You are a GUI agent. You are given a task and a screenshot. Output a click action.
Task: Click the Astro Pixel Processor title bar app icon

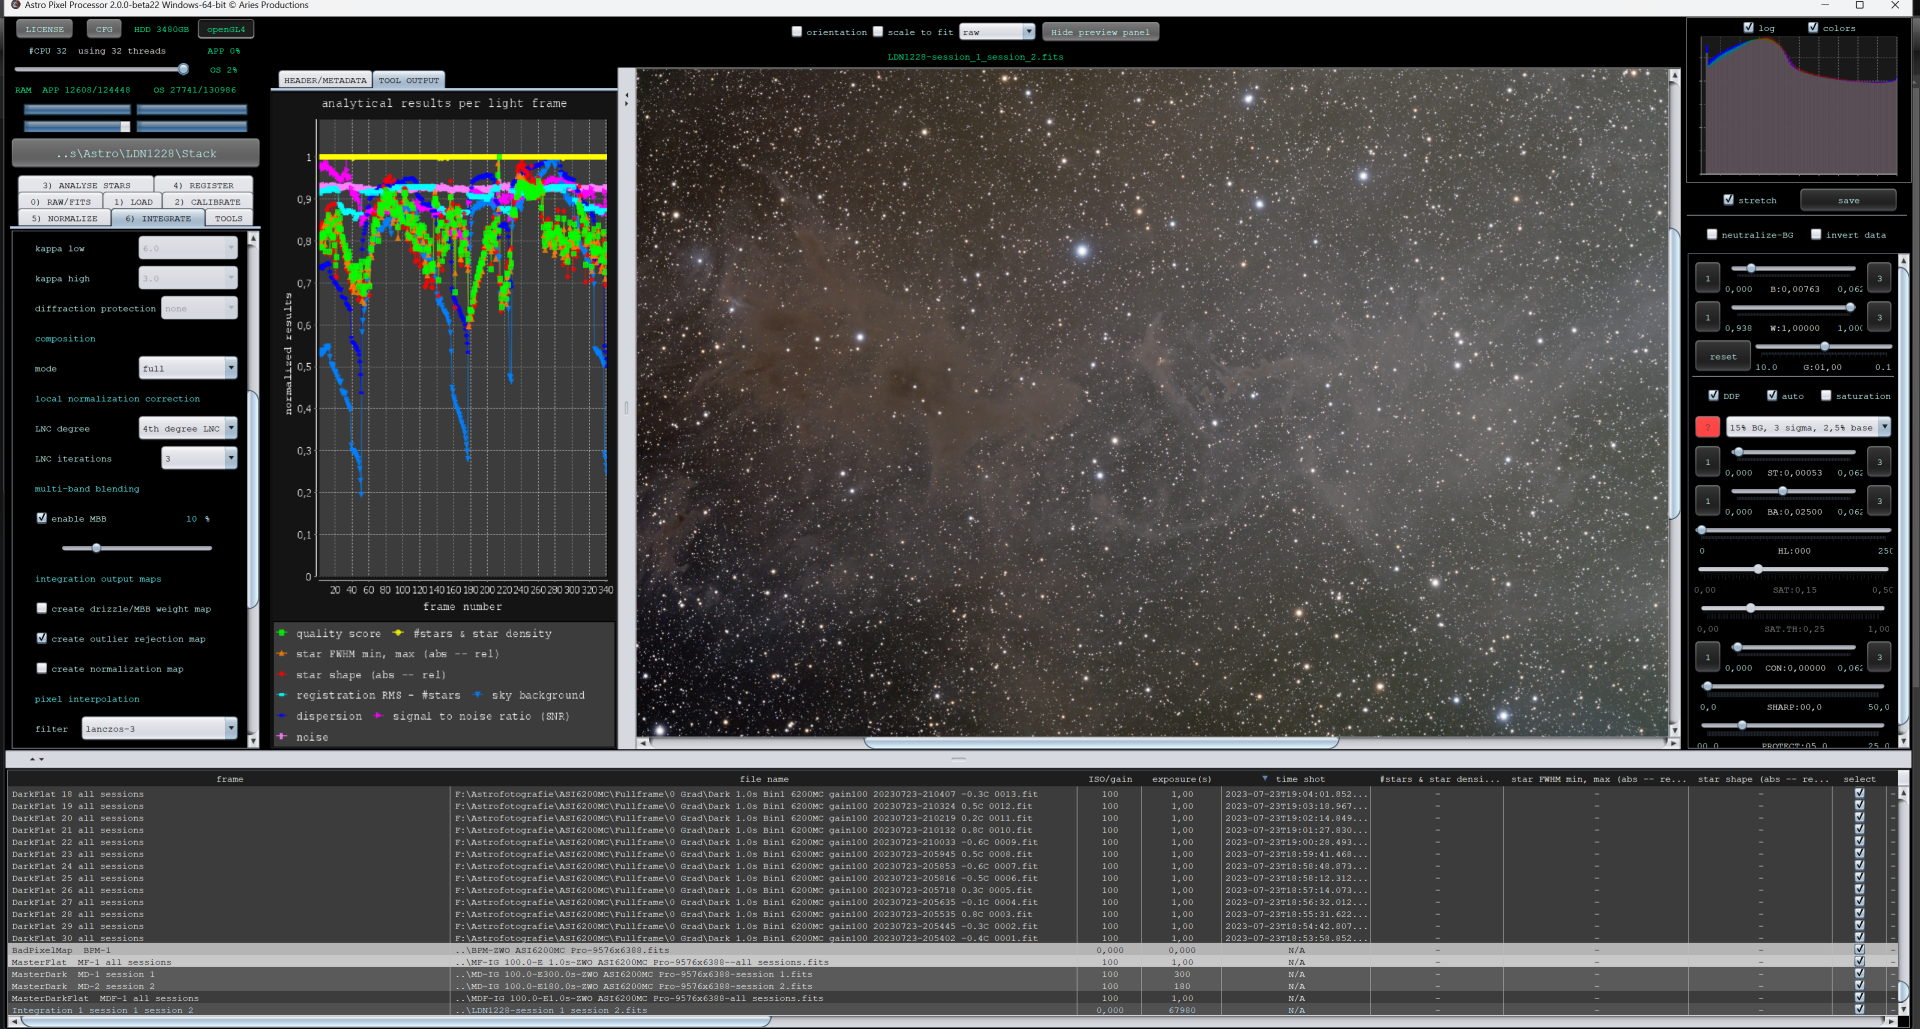(x=14, y=5)
